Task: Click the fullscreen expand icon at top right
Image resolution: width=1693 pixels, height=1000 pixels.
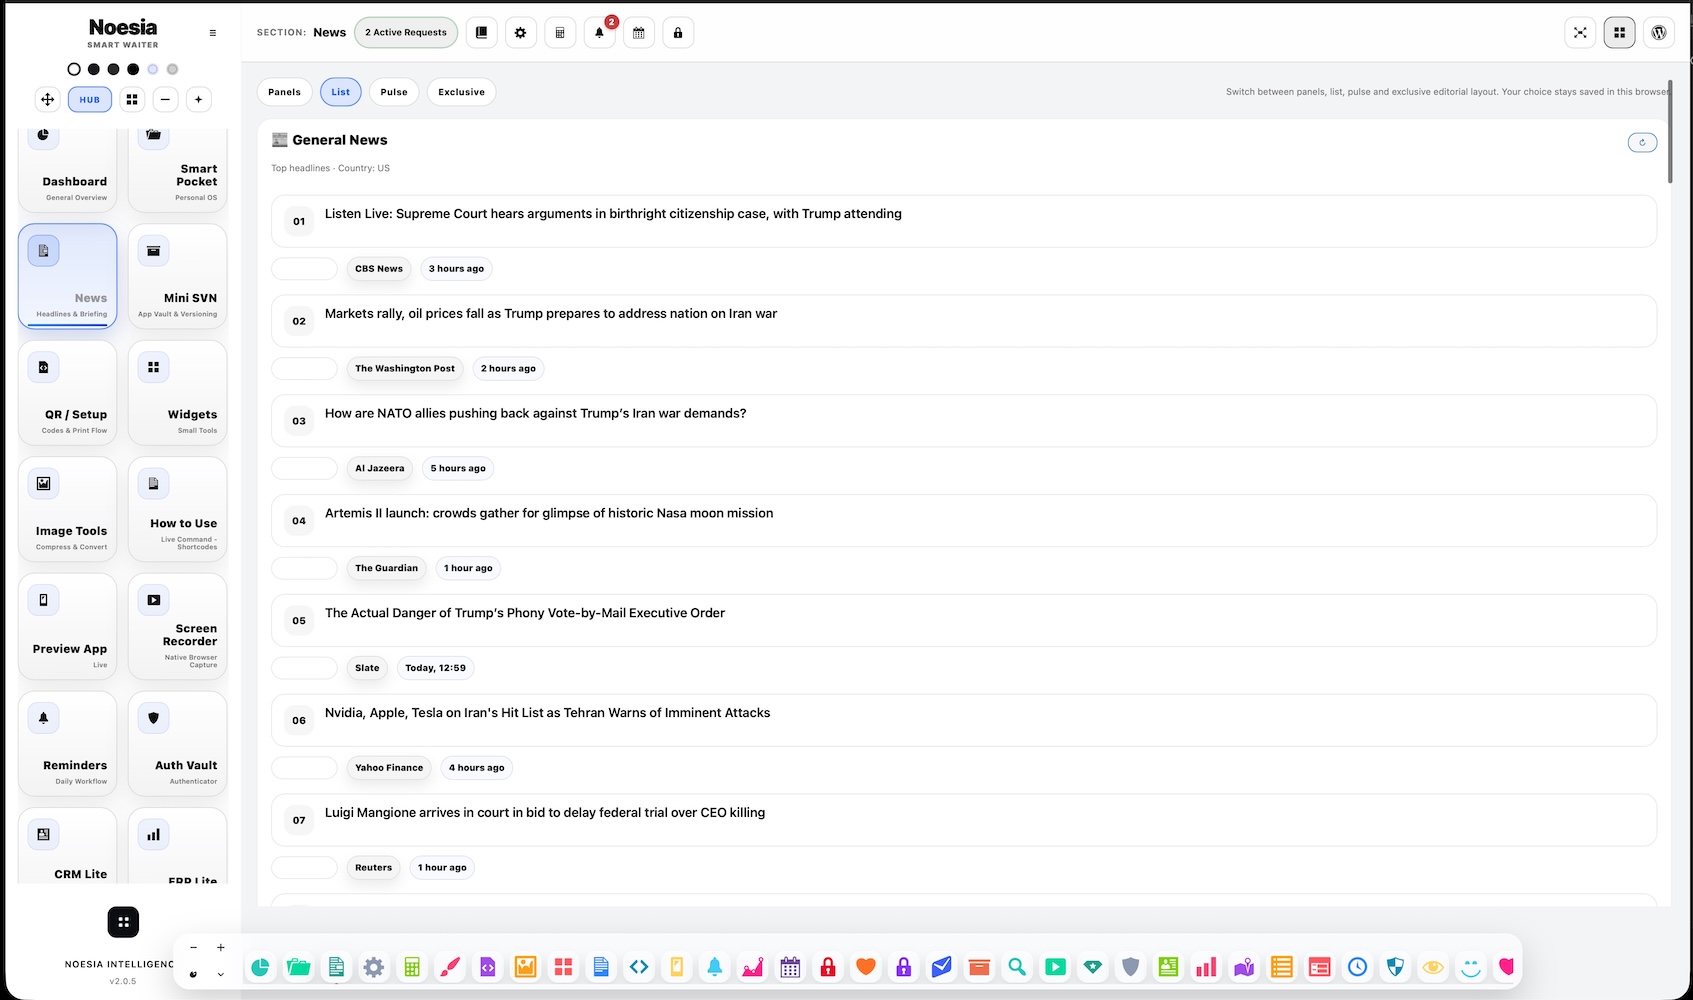Action: 1580,33
